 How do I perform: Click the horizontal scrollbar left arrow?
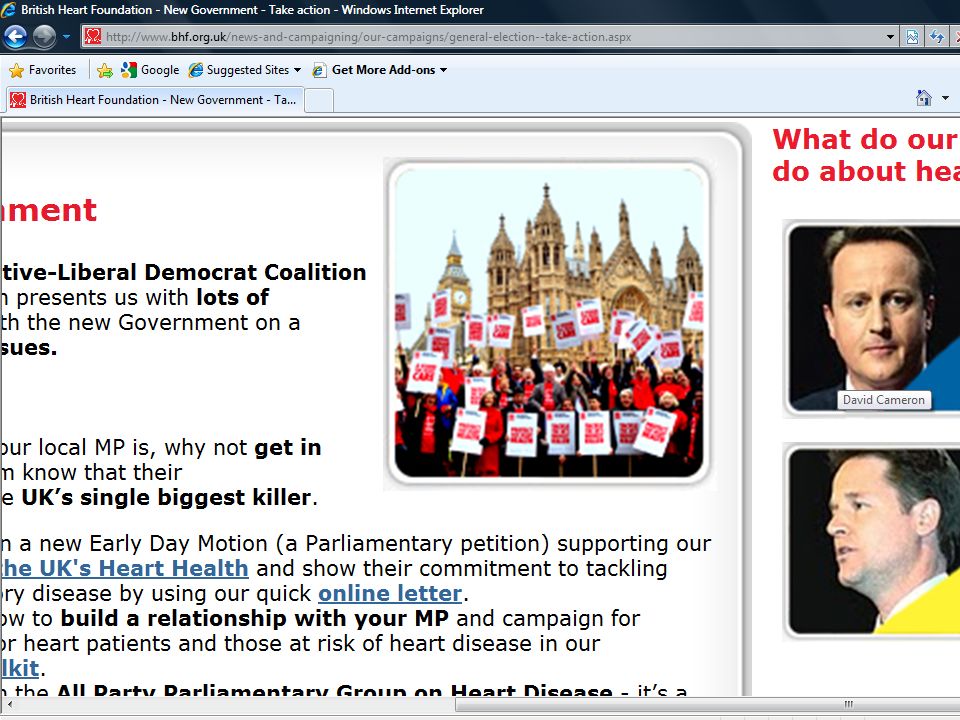[x=9, y=704]
